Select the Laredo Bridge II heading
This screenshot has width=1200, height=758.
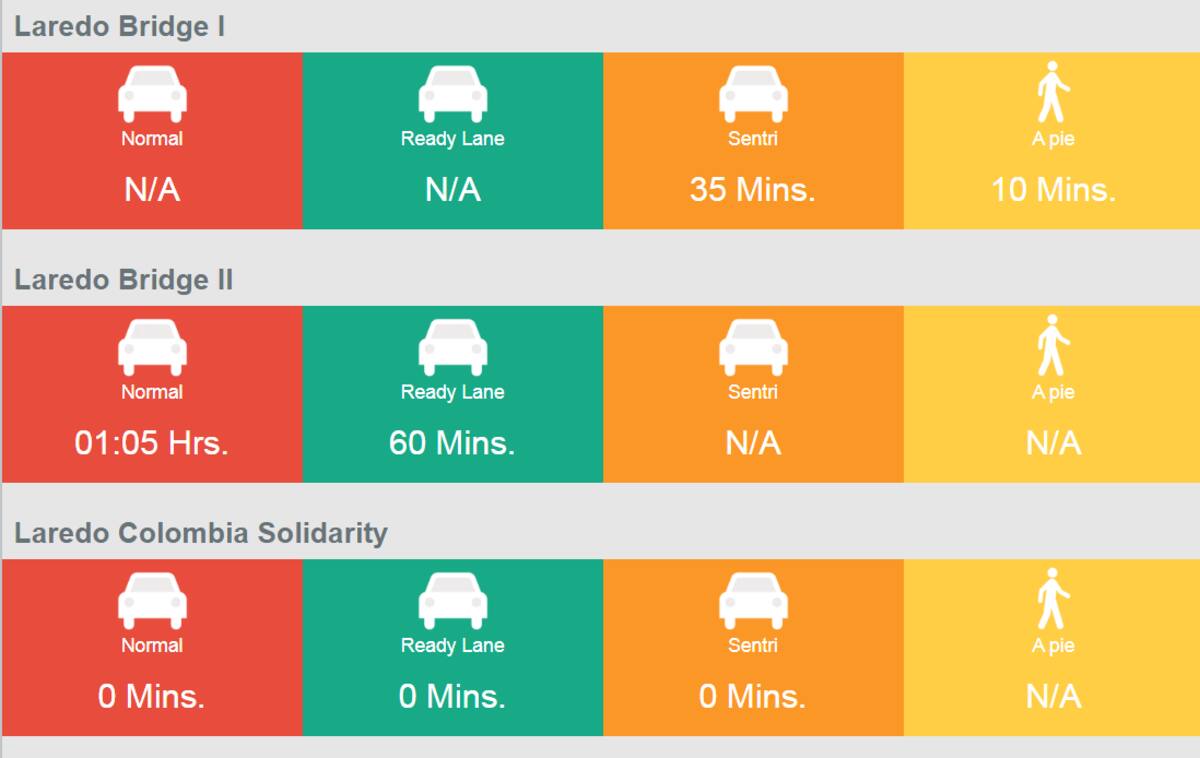click(124, 280)
